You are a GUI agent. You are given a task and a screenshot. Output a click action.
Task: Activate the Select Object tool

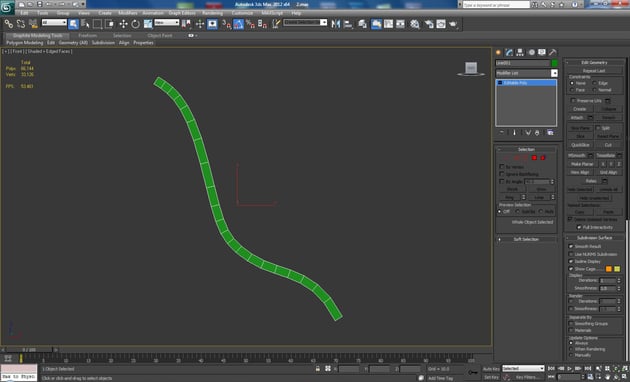point(74,24)
